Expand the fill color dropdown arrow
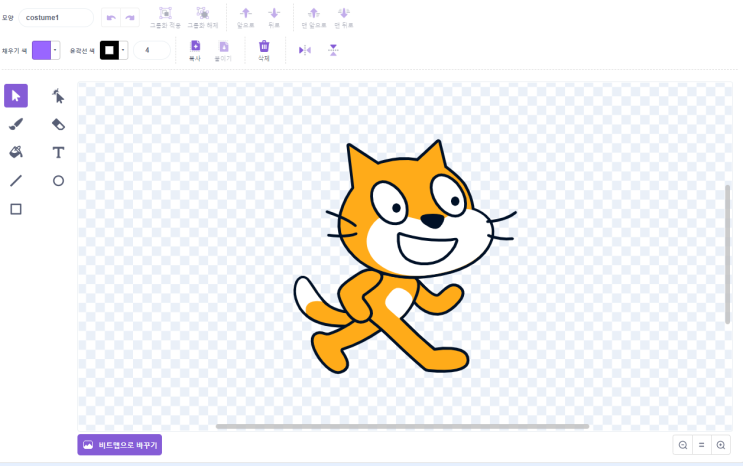743x466 pixels. (55, 50)
